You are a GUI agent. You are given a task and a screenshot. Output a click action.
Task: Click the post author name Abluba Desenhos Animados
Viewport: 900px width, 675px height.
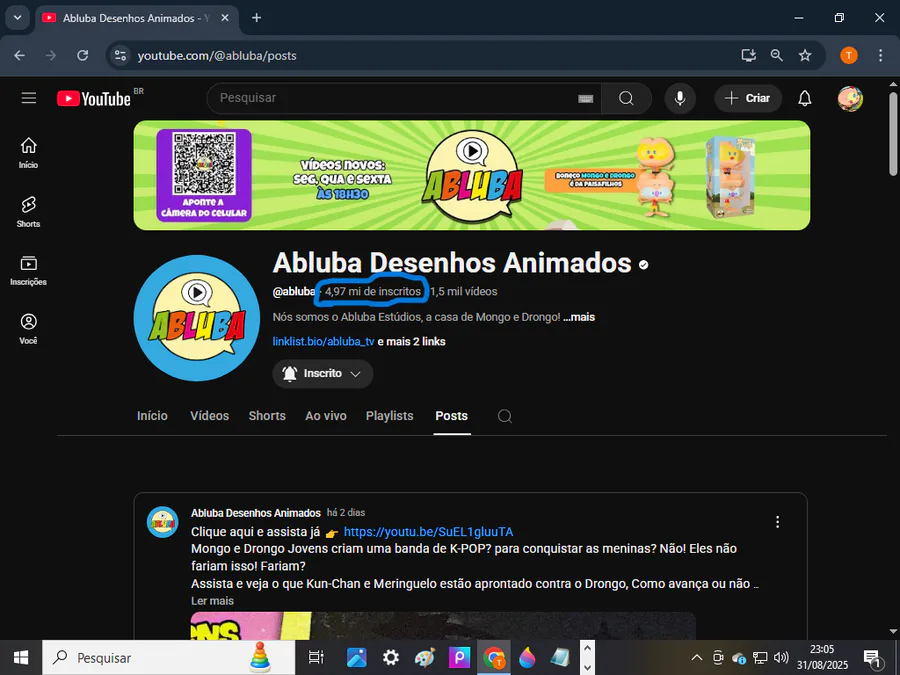(256, 513)
